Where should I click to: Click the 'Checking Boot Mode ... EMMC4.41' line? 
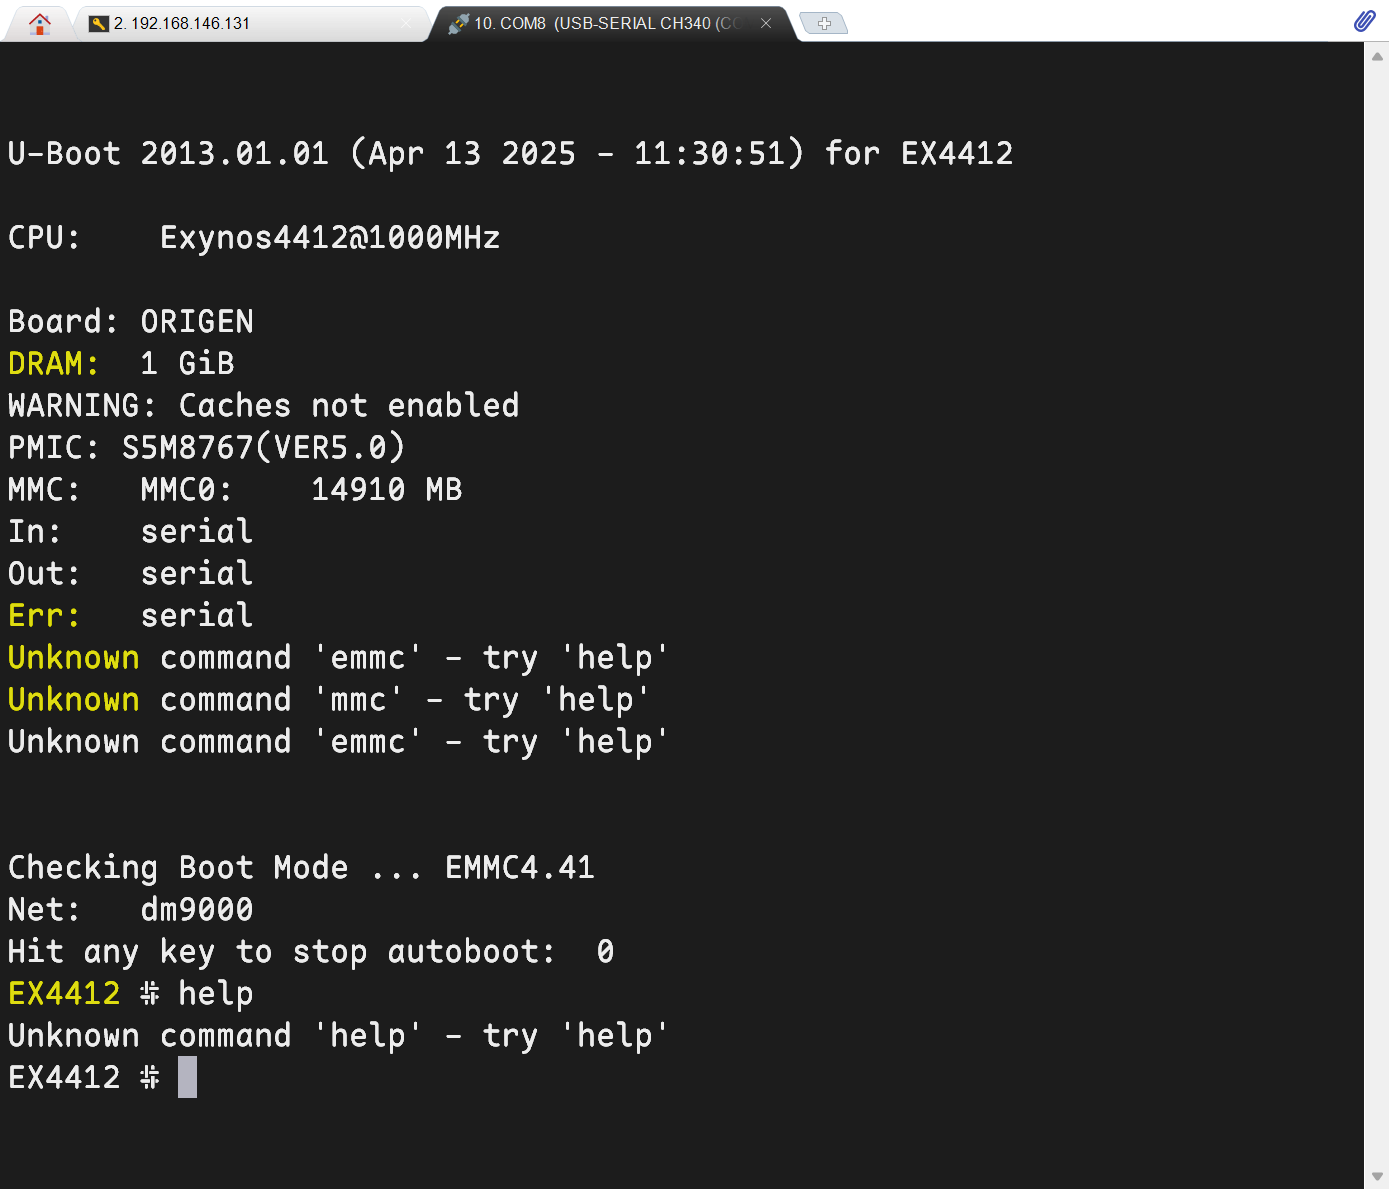(x=301, y=867)
